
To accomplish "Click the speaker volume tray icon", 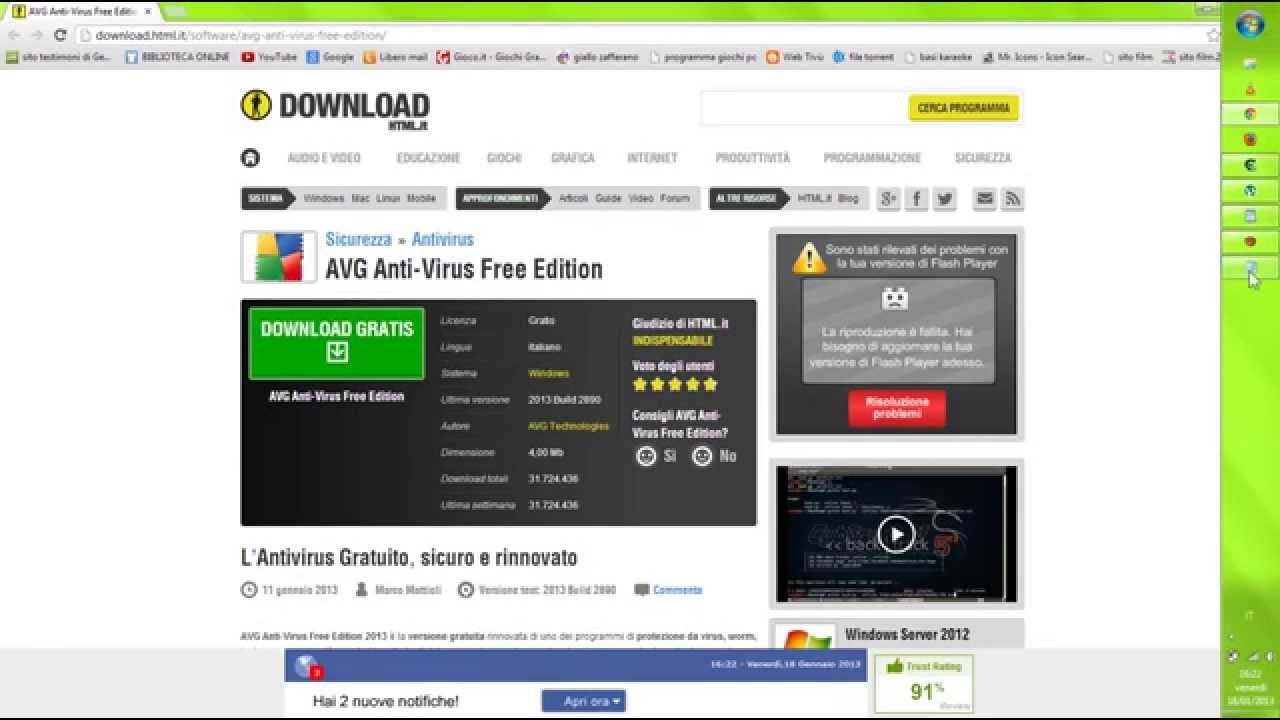I will 1270,657.
